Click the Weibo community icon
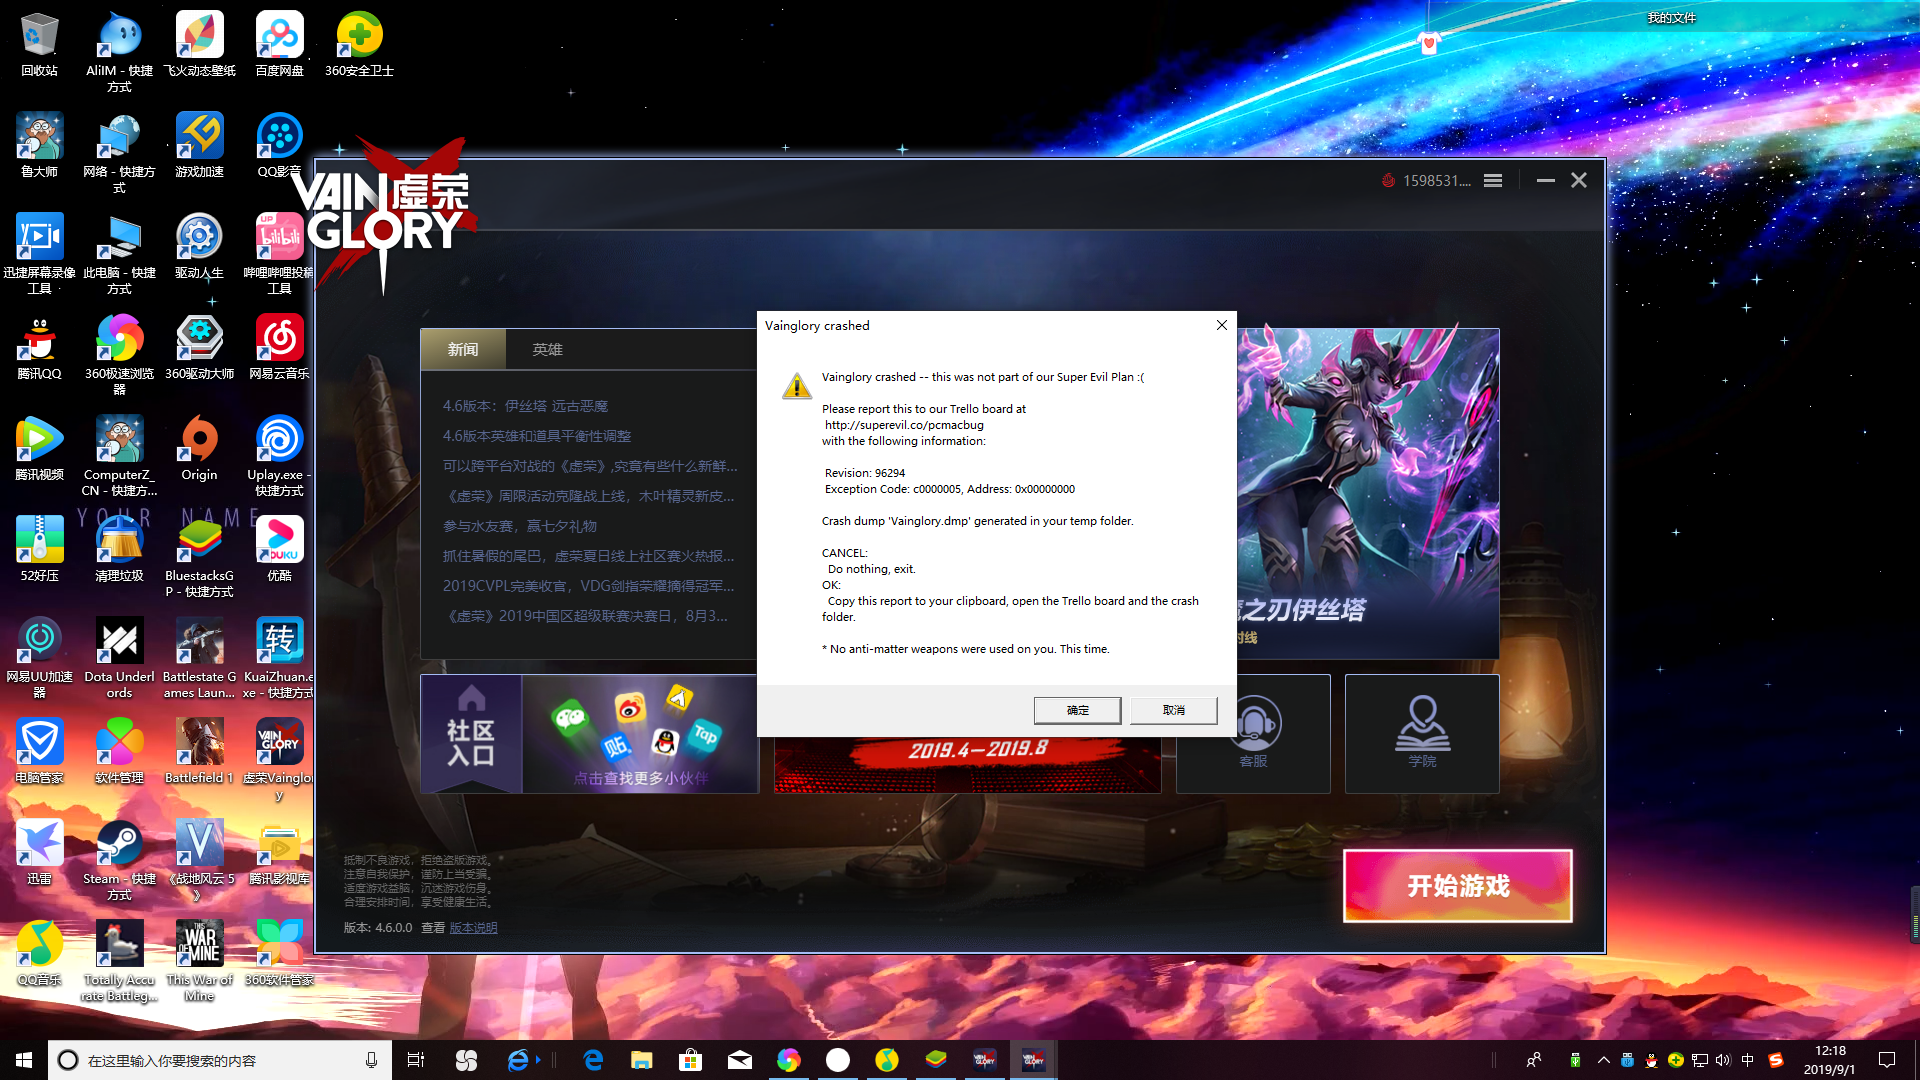The image size is (1920, 1080). point(630,709)
